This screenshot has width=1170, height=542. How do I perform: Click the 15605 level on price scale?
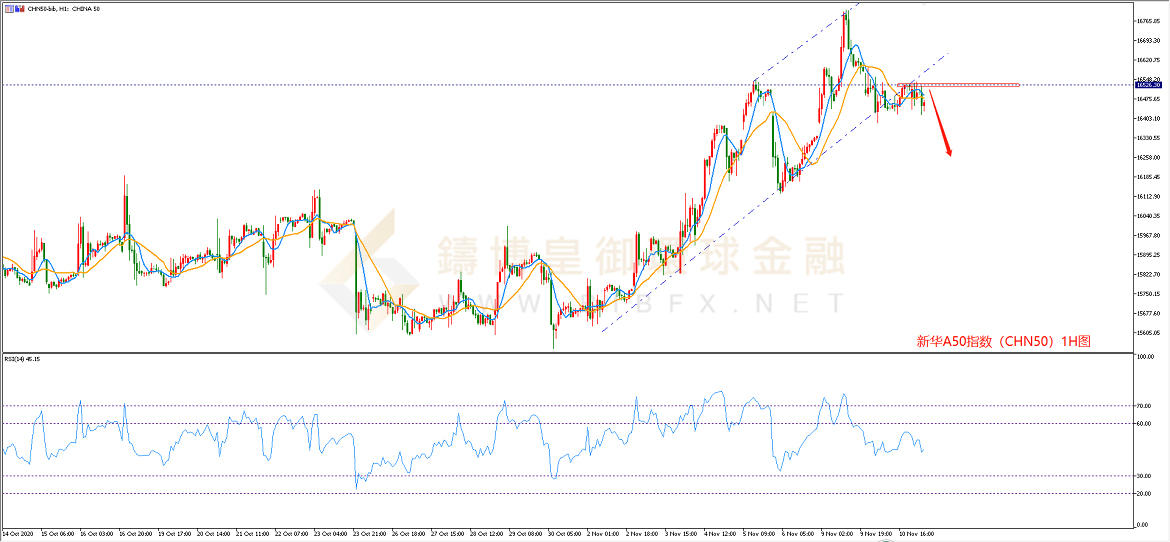point(1146,333)
